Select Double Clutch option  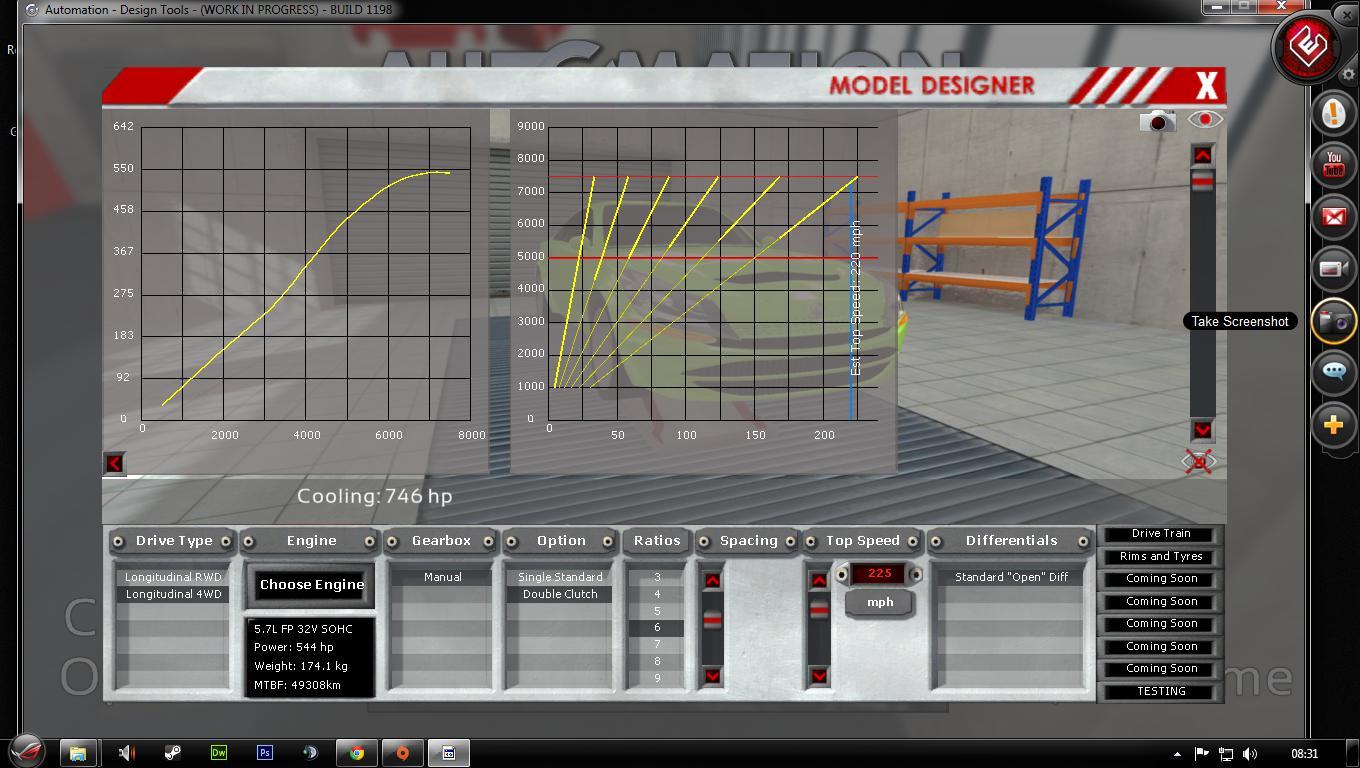[x=560, y=594]
